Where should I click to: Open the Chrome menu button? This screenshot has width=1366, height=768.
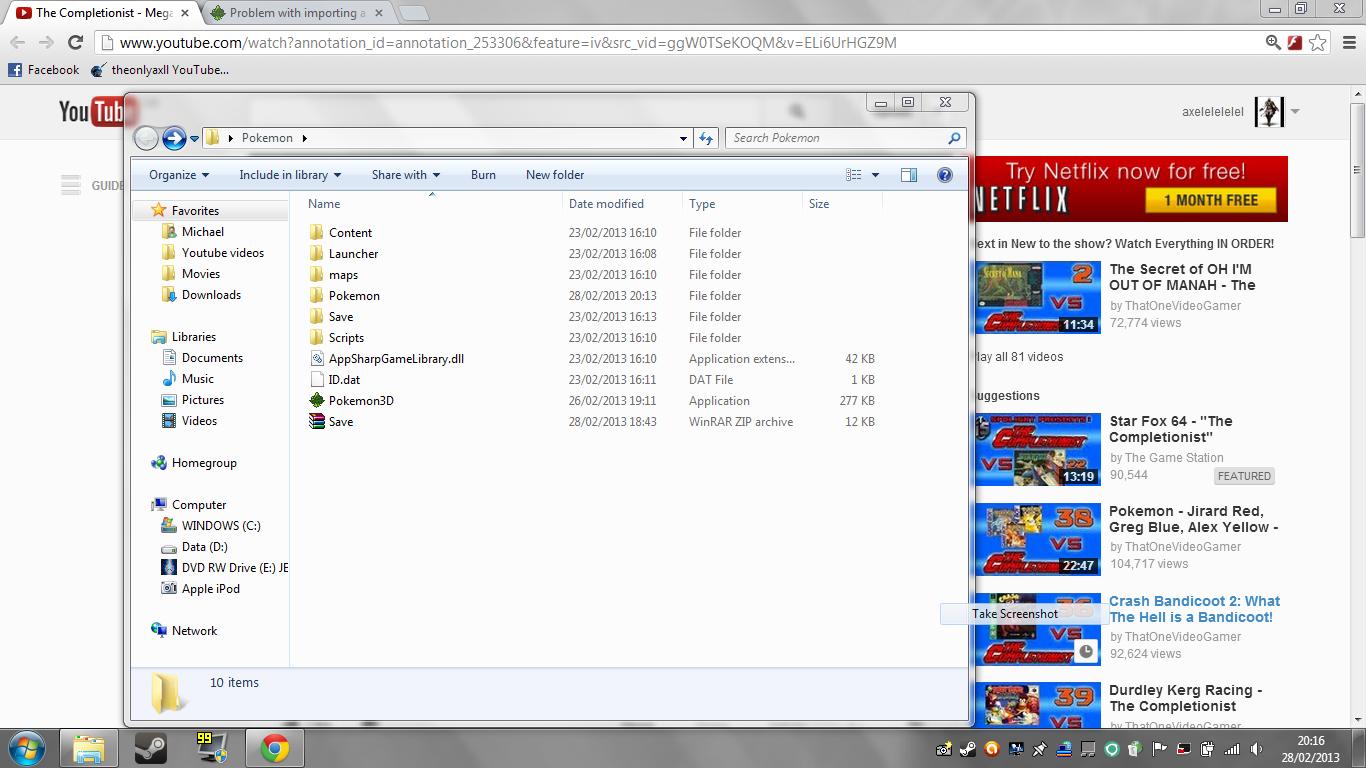click(1349, 43)
